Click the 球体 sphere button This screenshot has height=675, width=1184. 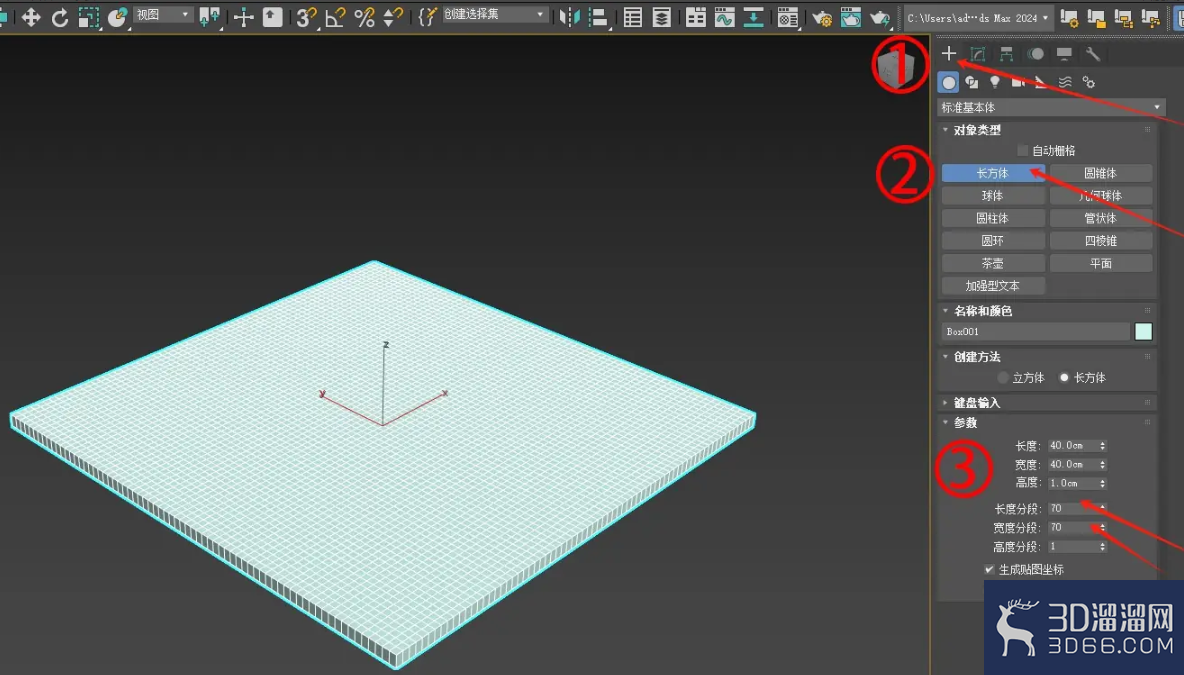click(993, 196)
